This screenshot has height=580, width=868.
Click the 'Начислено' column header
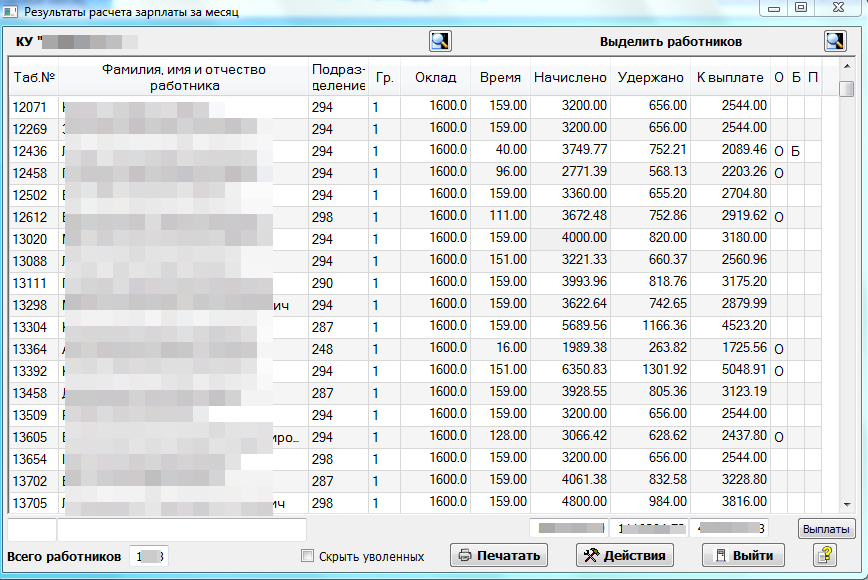(569, 78)
